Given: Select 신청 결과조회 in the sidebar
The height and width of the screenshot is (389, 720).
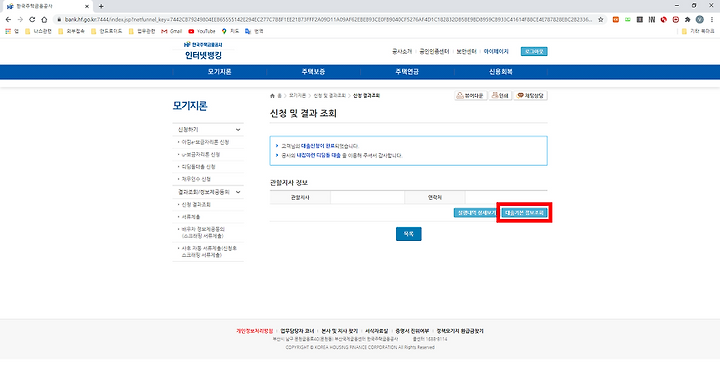Looking at the screenshot, I should [196, 204].
